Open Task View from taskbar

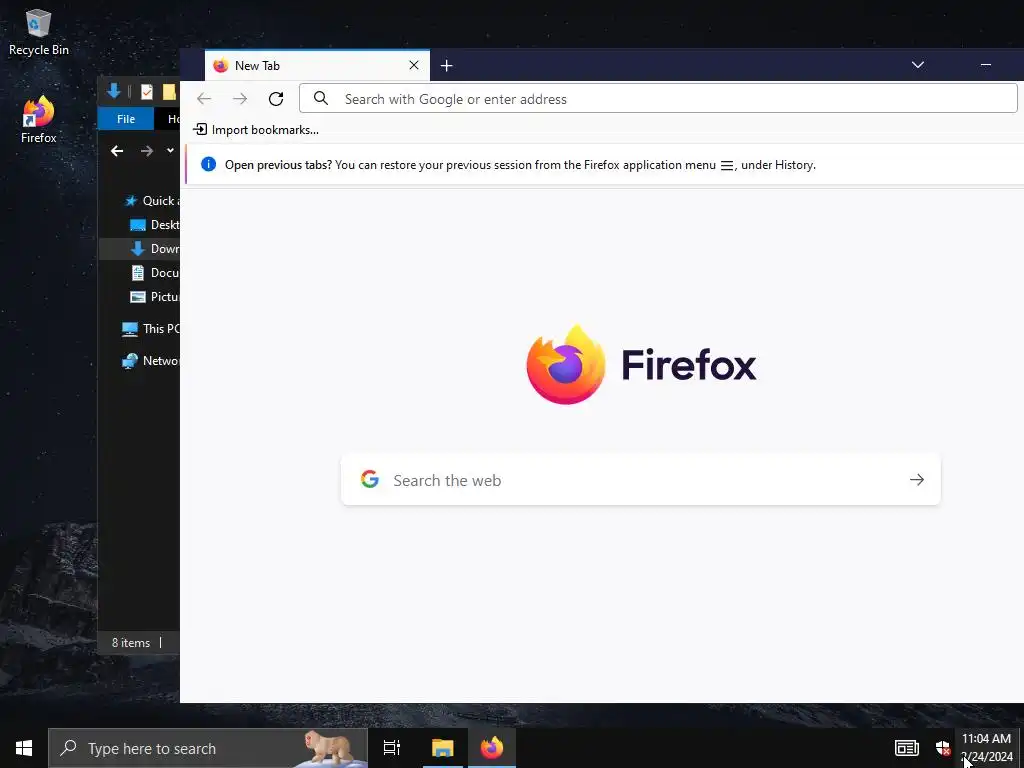coord(392,748)
